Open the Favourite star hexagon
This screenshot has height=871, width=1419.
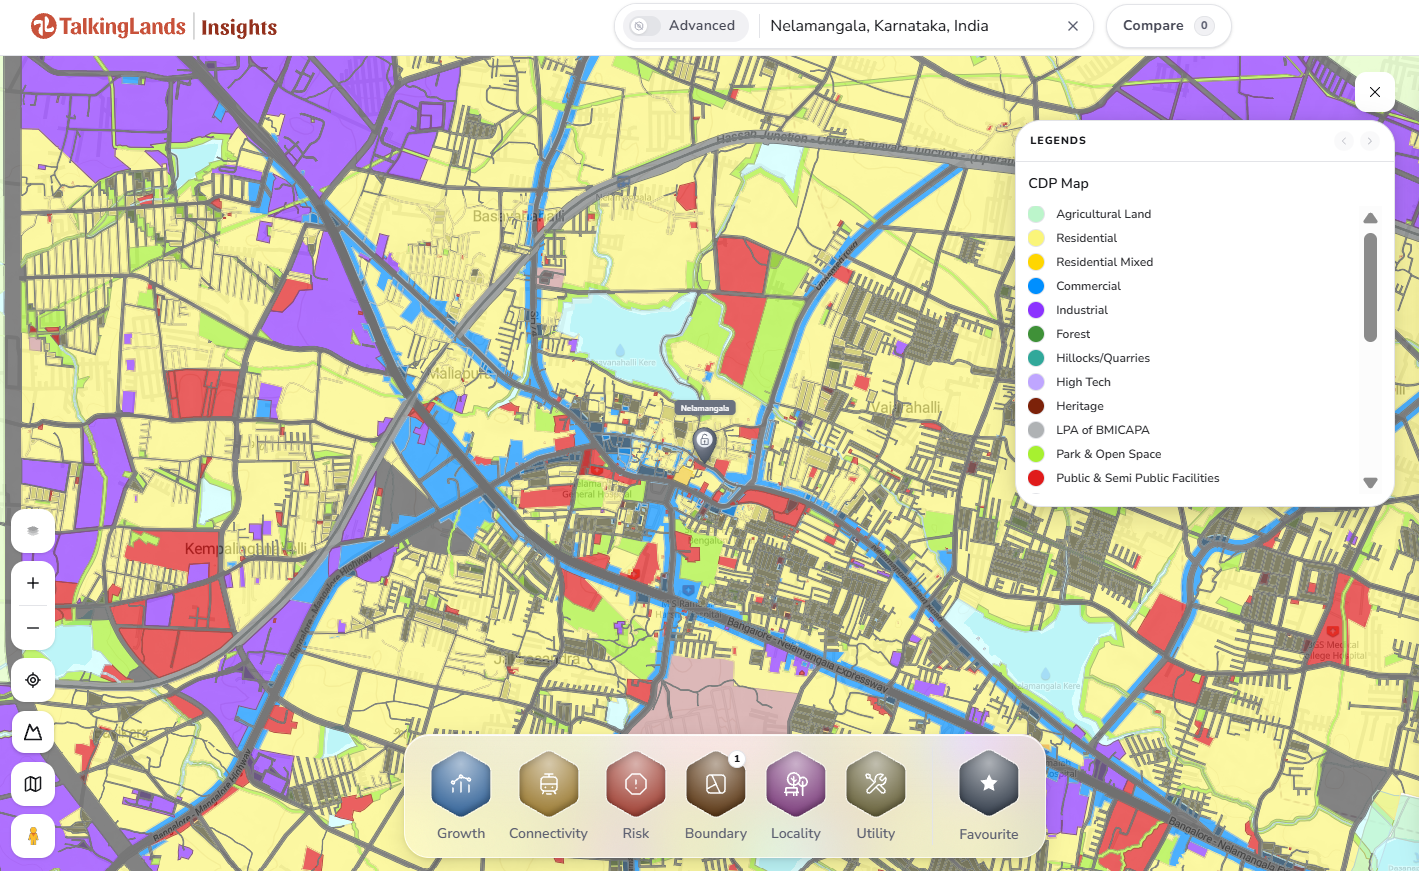pyautogui.click(x=989, y=784)
